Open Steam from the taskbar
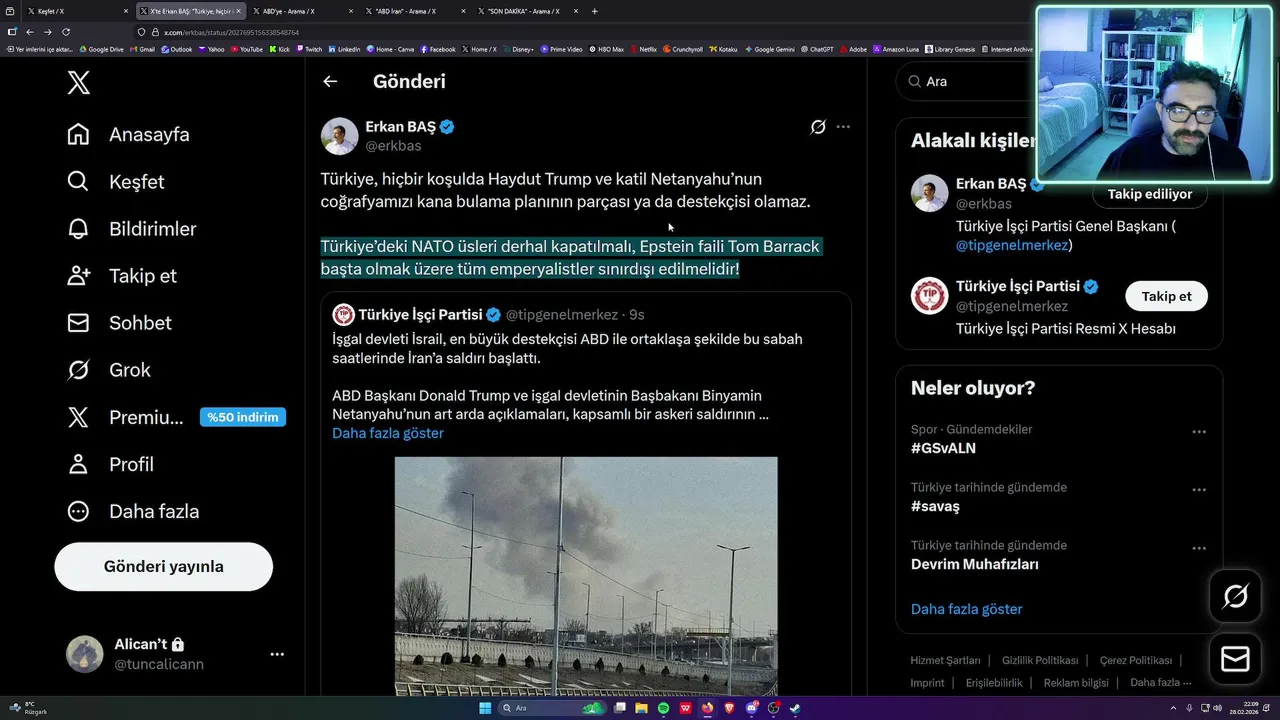Image resolution: width=1280 pixels, height=720 pixels. 794,708
